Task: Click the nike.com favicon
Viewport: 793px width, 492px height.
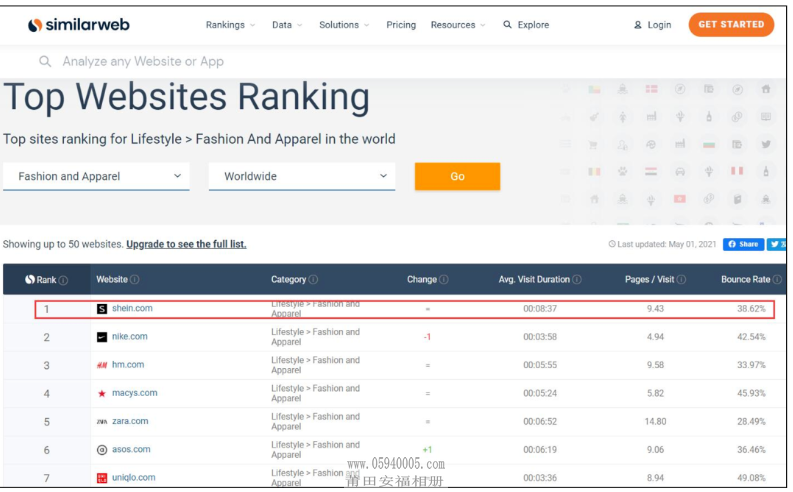Action: [102, 337]
